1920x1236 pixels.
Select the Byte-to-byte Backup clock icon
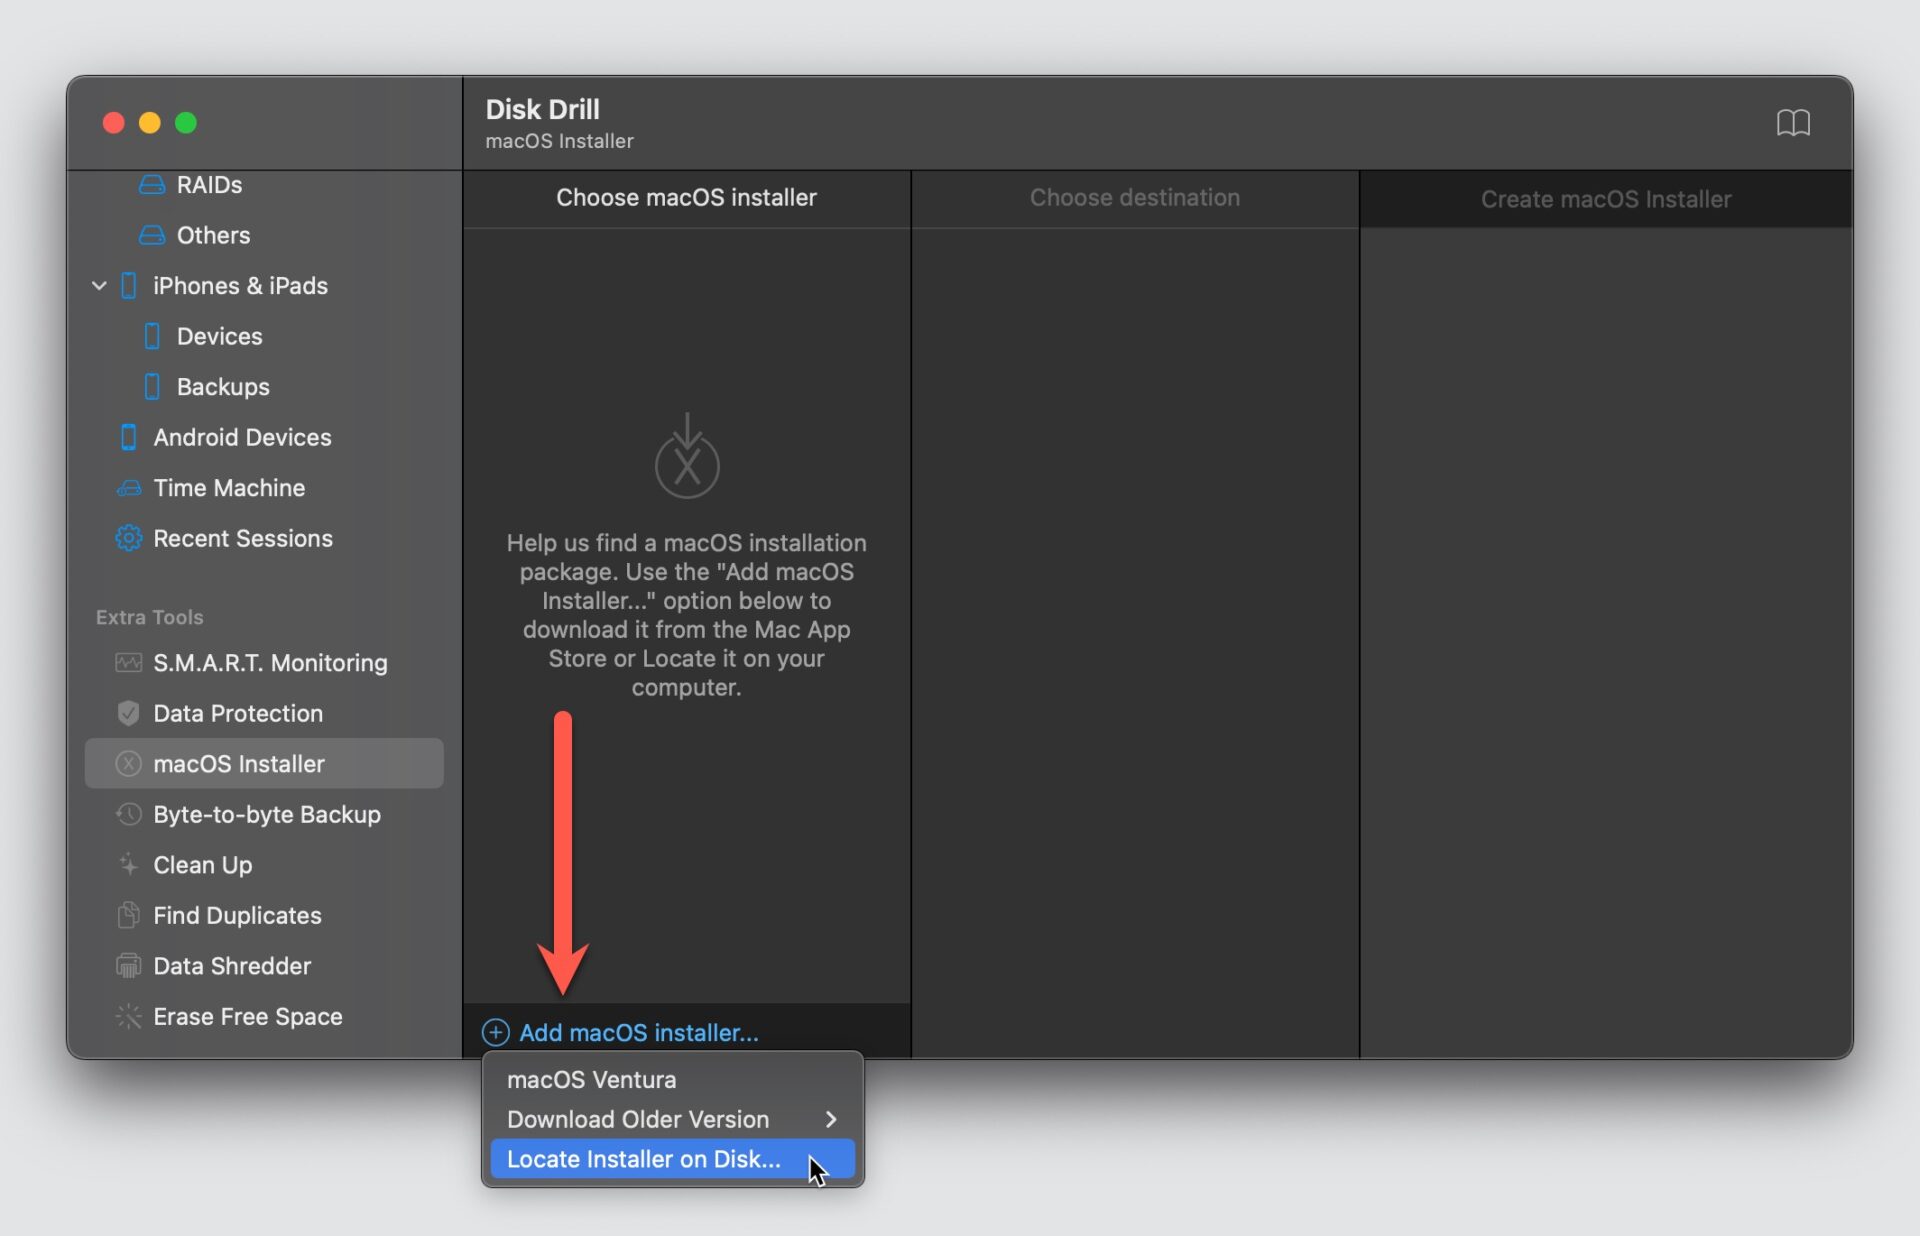click(x=129, y=815)
